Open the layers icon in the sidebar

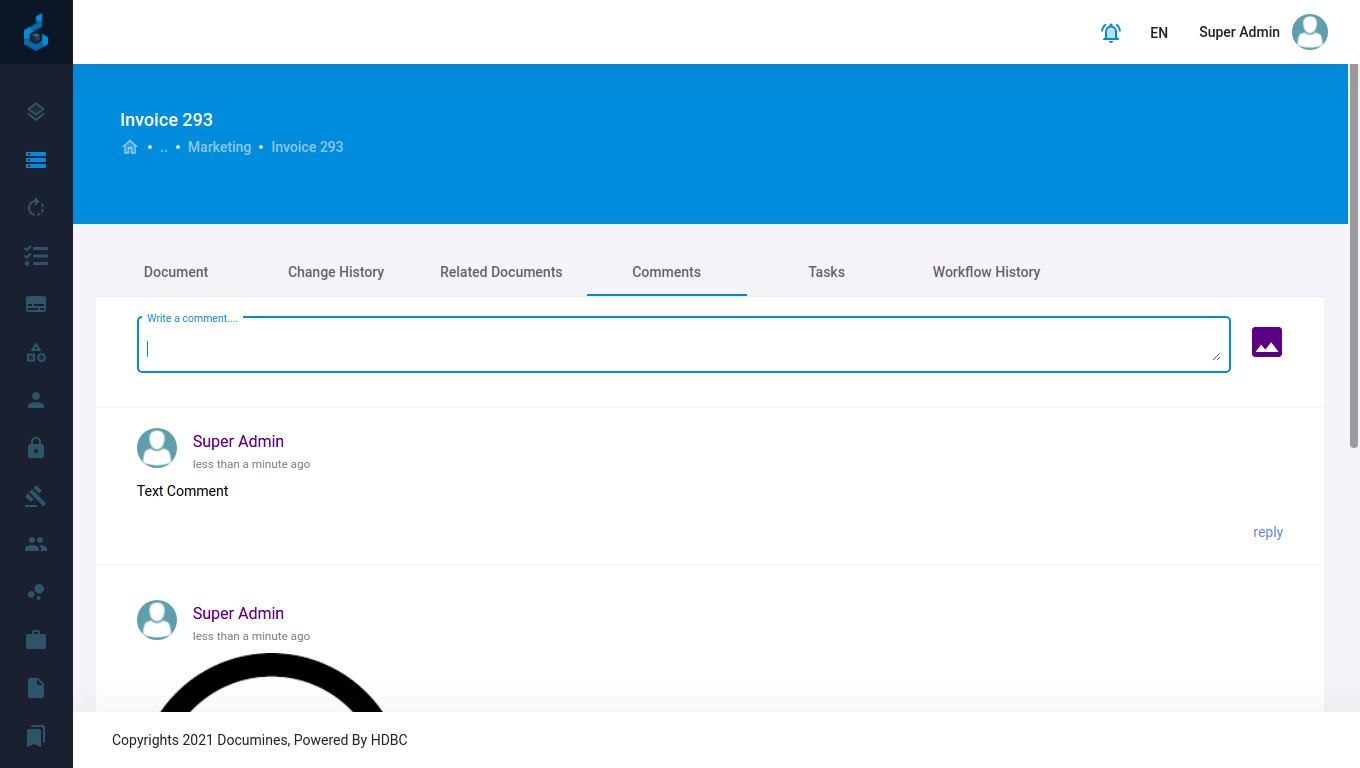tap(36, 112)
